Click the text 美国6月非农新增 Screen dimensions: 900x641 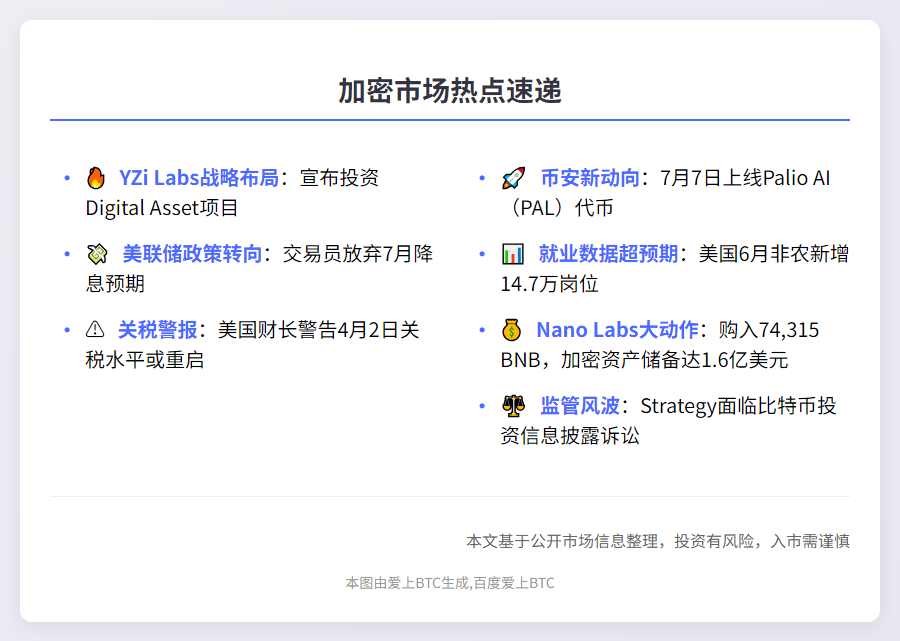point(774,254)
